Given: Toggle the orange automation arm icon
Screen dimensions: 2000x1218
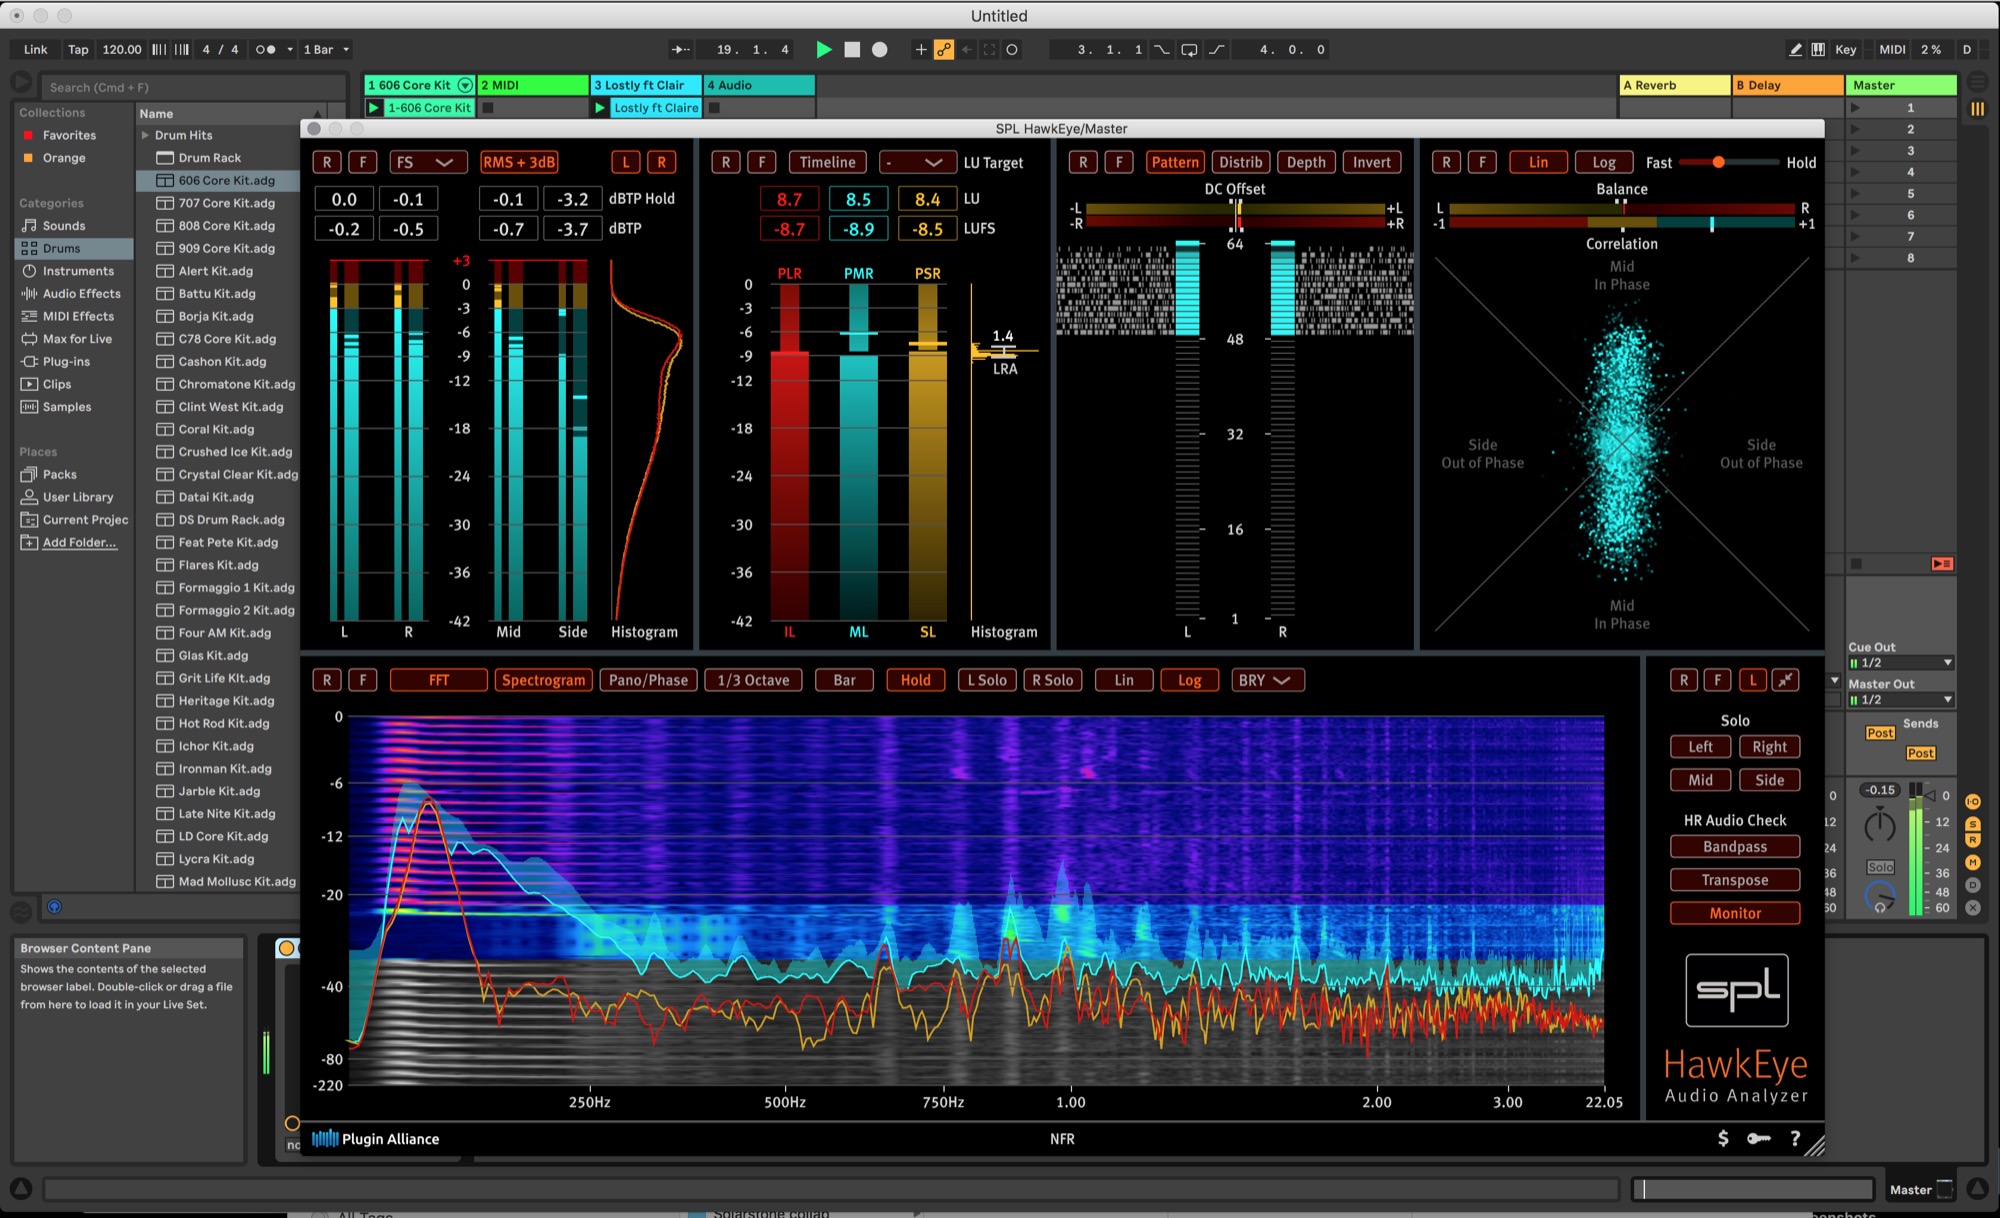Looking at the screenshot, I should click(944, 49).
